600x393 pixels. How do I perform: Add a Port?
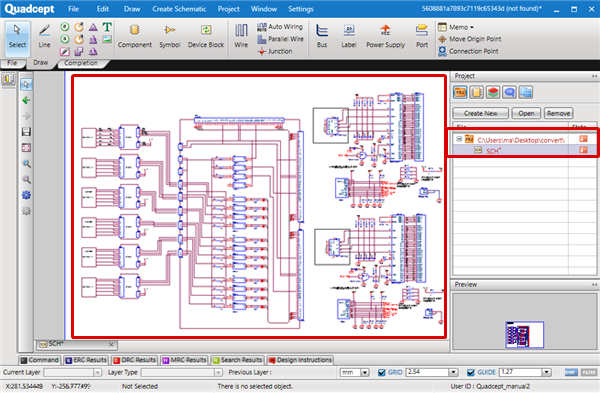(422, 36)
